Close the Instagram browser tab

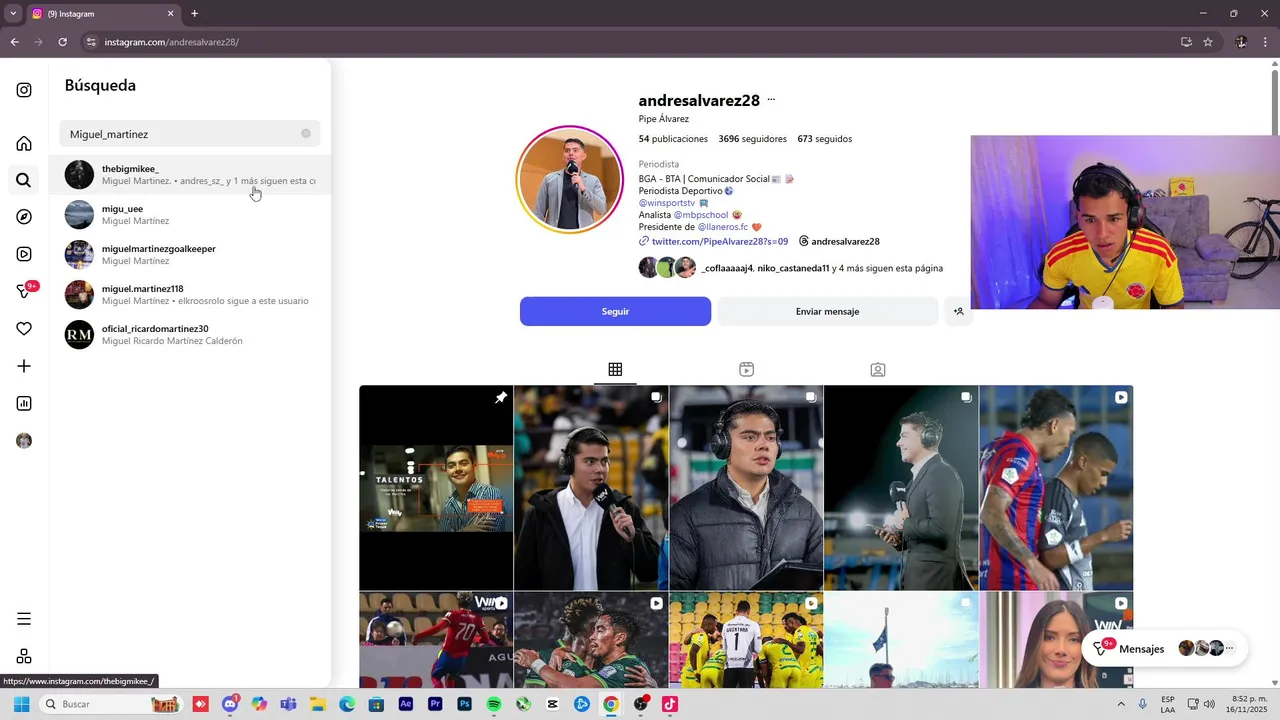pyautogui.click(x=170, y=14)
